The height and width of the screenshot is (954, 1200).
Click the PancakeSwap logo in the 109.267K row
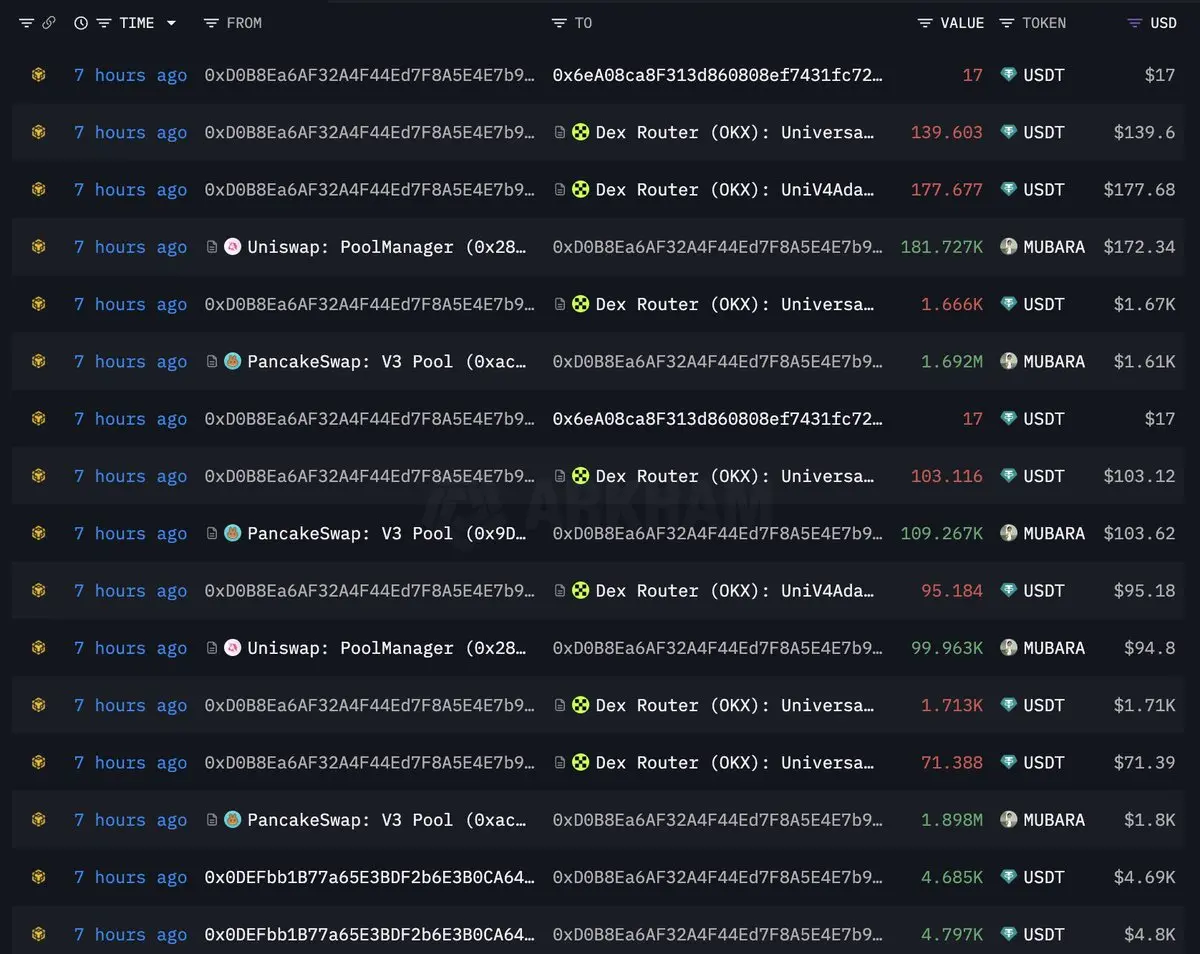pyautogui.click(x=232, y=533)
